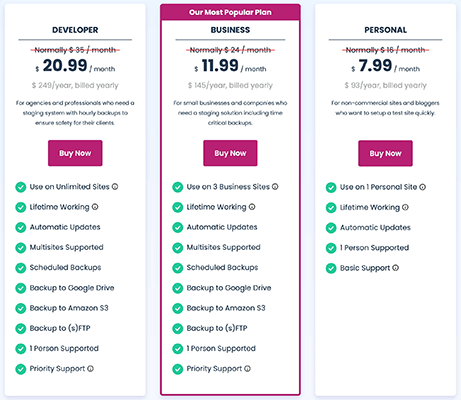Viewport: 461px width, 400px height.
Task: Click info icon next to Developer Lifetime Working
Action: [x=95, y=207]
